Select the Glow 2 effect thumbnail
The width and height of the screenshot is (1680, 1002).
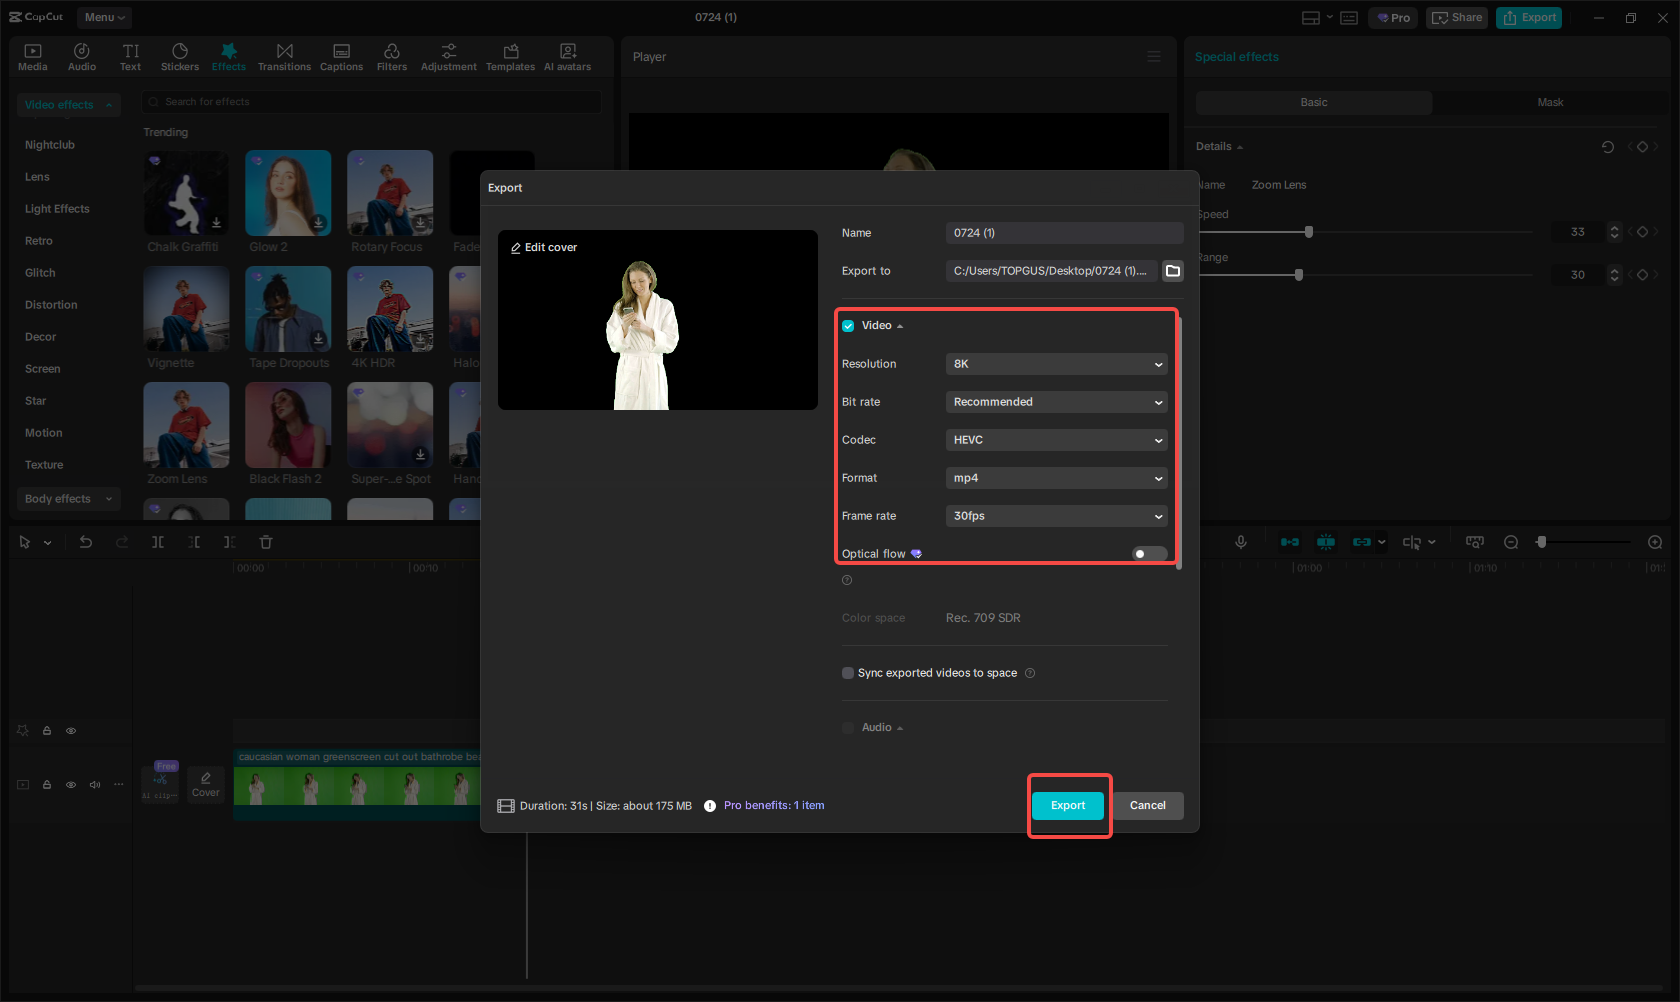pyautogui.click(x=288, y=192)
